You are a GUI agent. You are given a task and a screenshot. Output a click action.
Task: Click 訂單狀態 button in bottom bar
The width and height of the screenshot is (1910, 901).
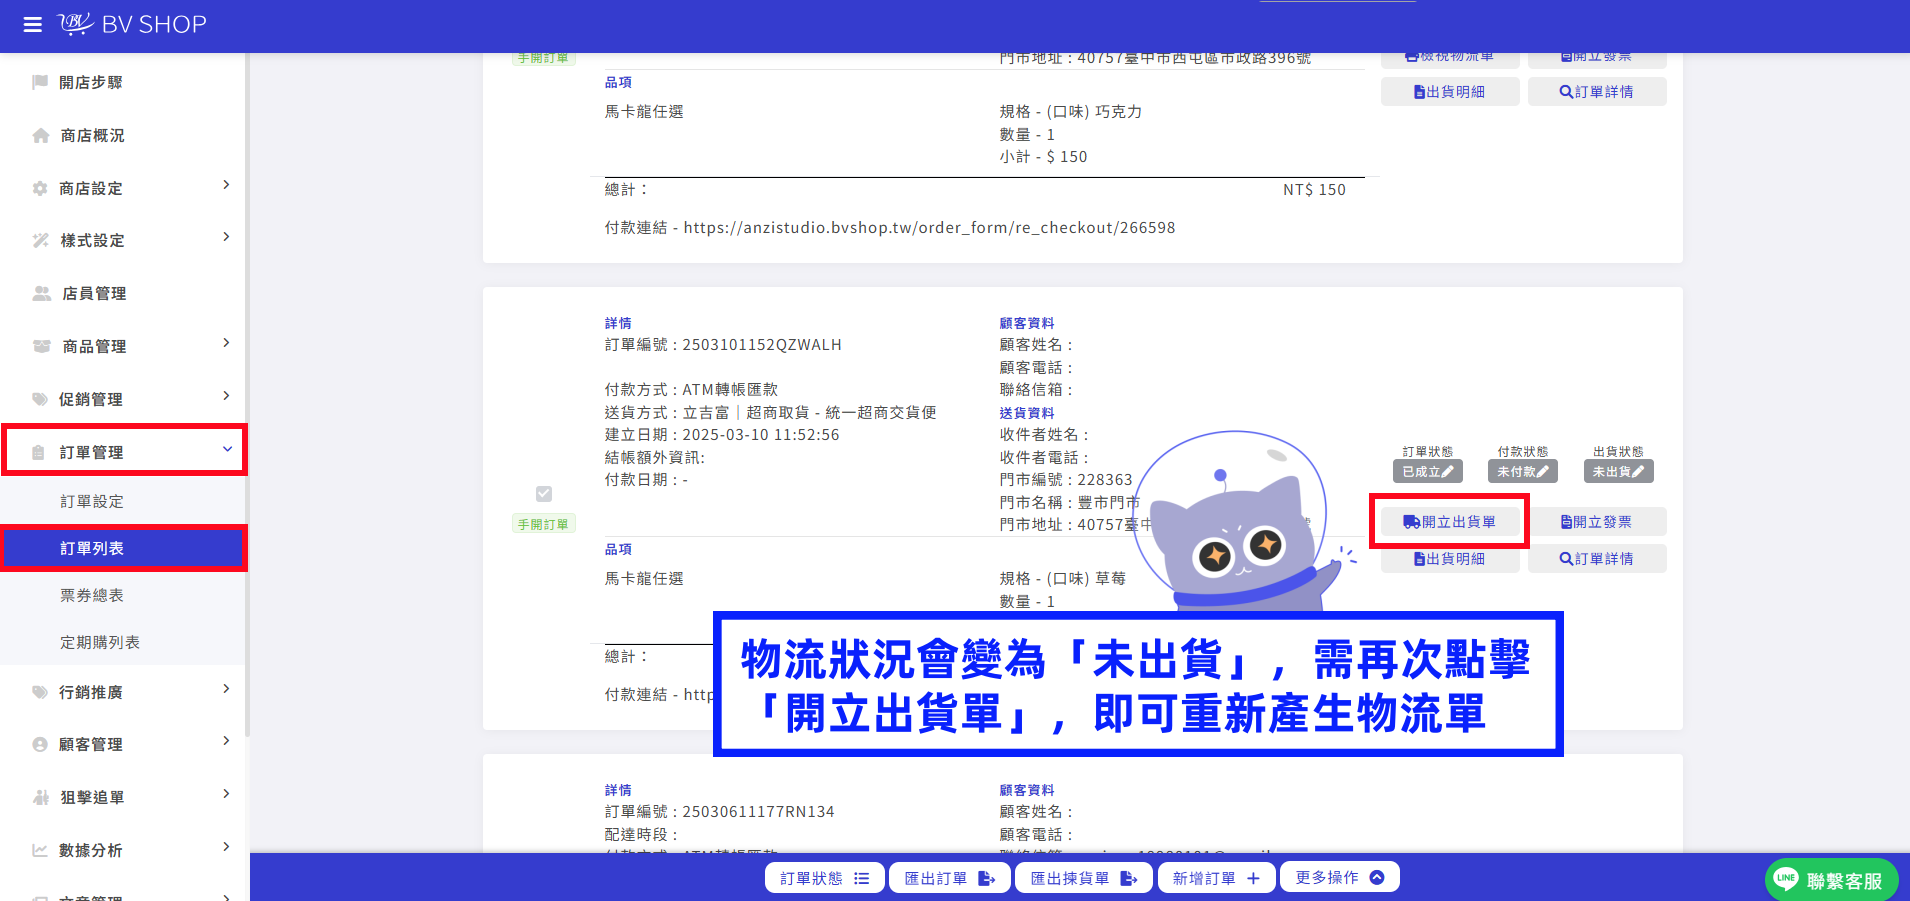coord(825,878)
